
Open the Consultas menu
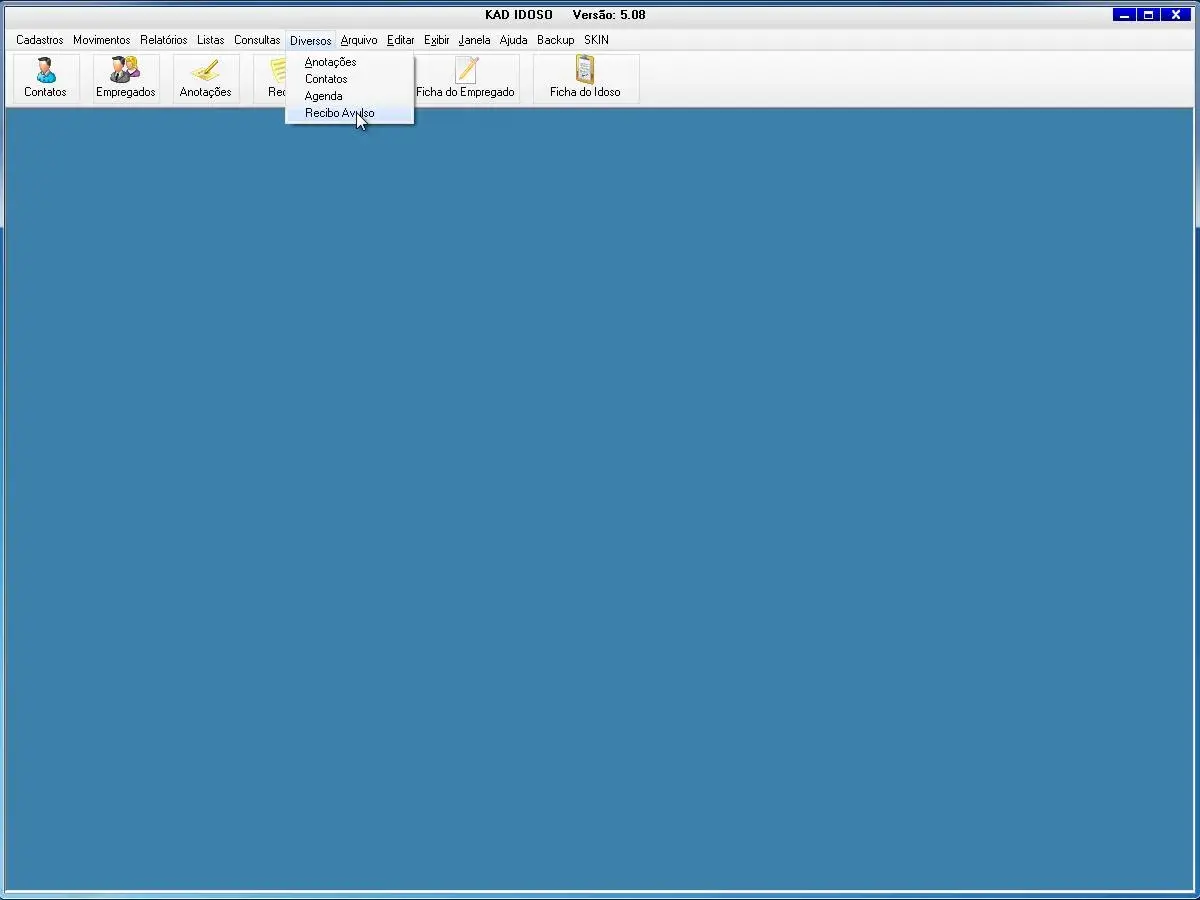point(257,40)
